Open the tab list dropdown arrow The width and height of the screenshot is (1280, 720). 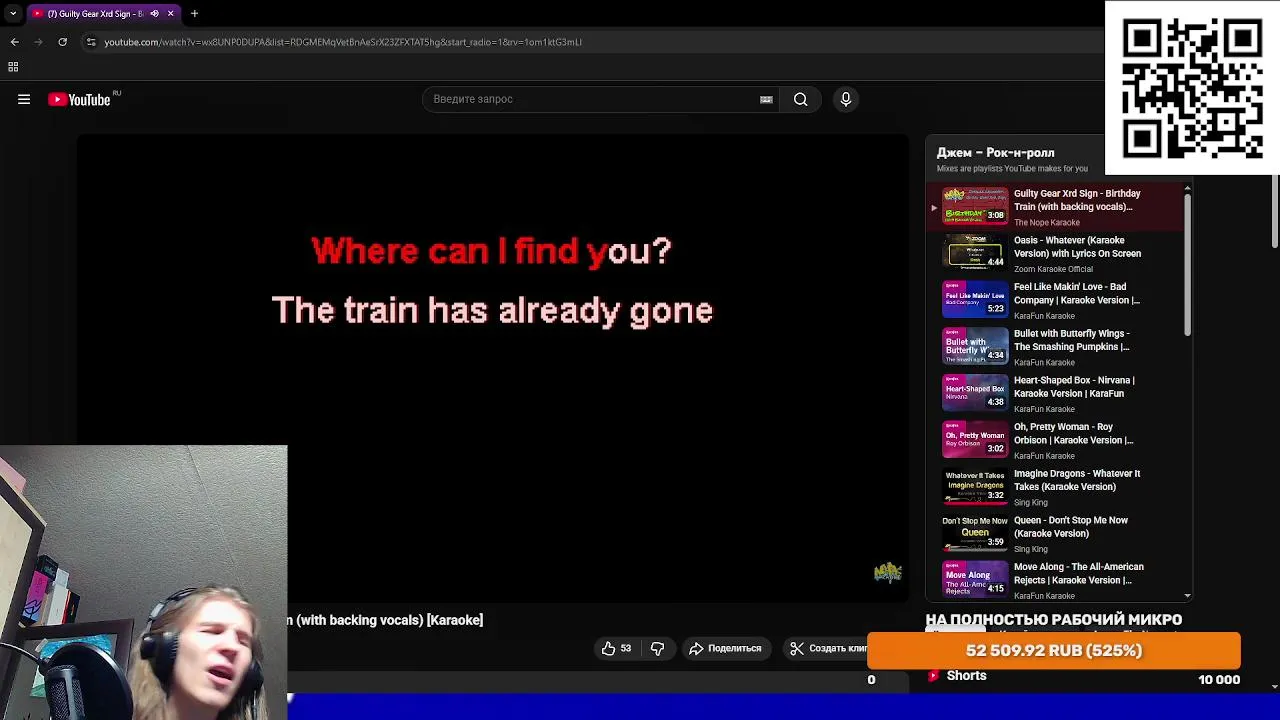[13, 14]
